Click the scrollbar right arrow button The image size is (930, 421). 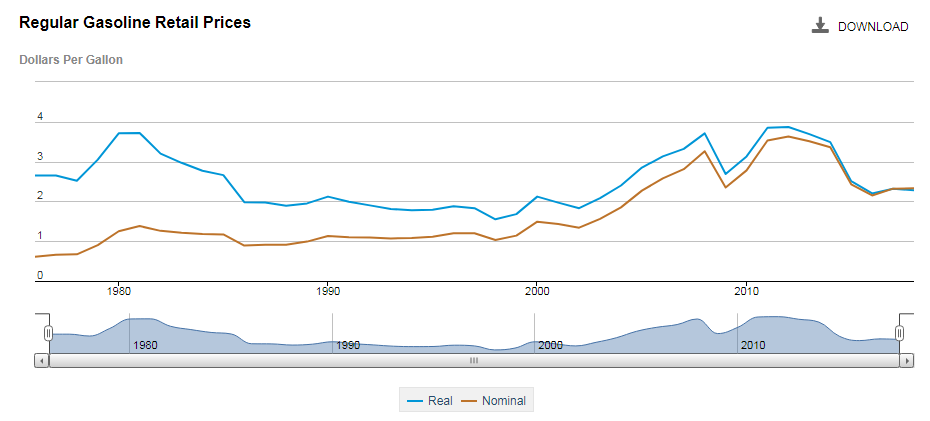pos(907,360)
